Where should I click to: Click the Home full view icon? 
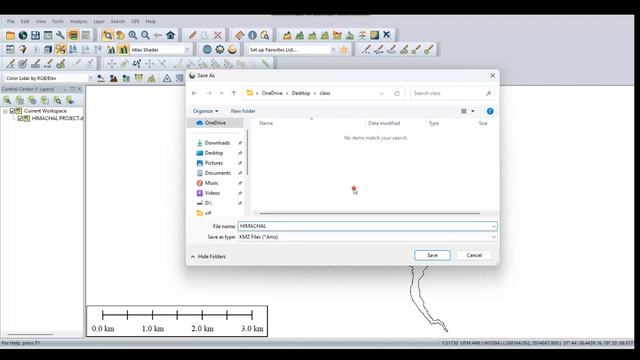171,36
